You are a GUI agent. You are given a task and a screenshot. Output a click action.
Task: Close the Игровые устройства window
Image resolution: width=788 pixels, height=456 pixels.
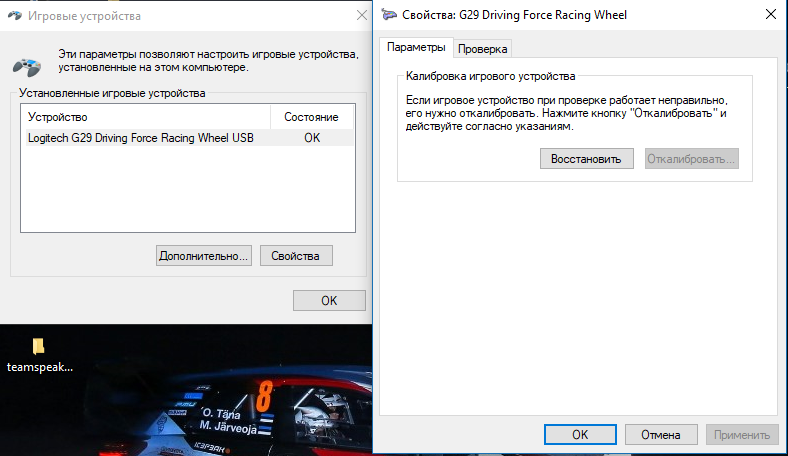coord(360,16)
